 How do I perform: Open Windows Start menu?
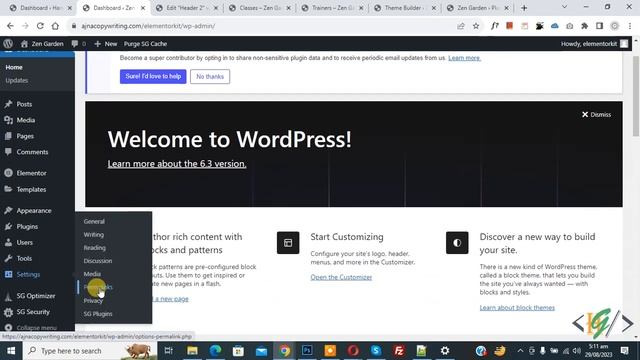[11, 351]
